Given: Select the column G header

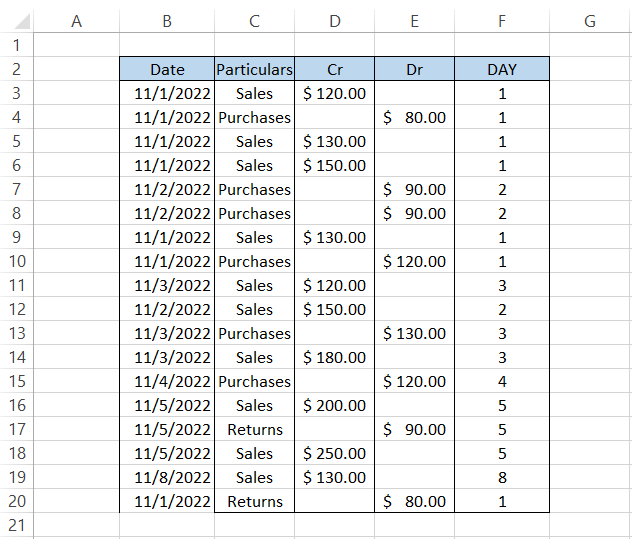Looking at the screenshot, I should 590,21.
